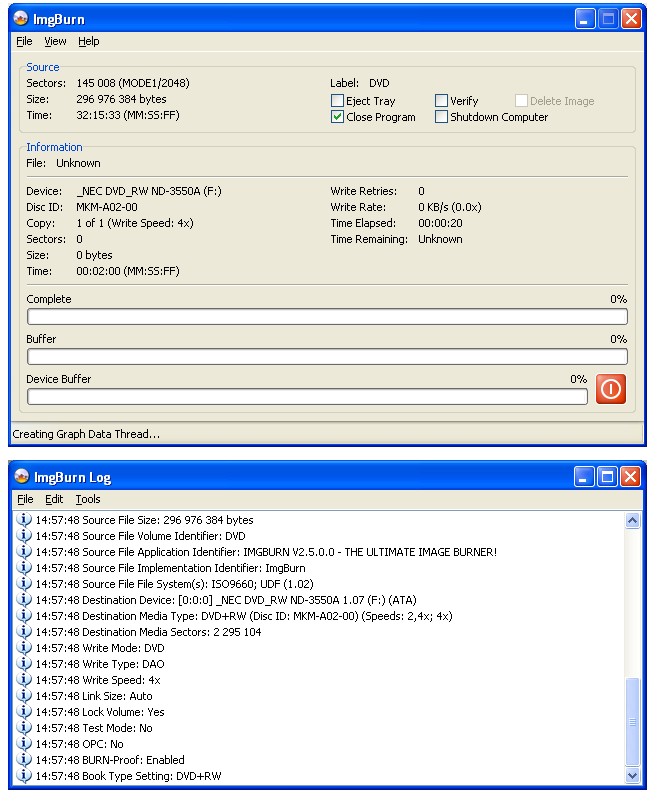The image size is (668, 801).
Task: Click the log scrollbar down arrow
Action: (x=632, y=775)
